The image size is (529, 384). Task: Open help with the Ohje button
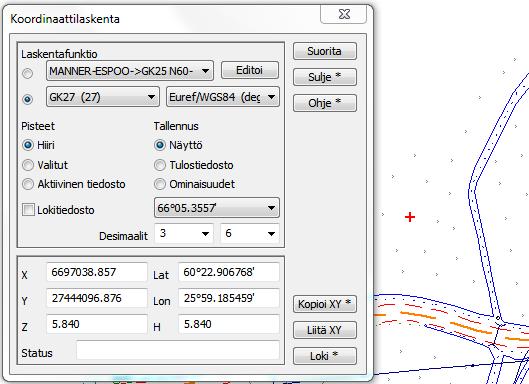coord(325,103)
